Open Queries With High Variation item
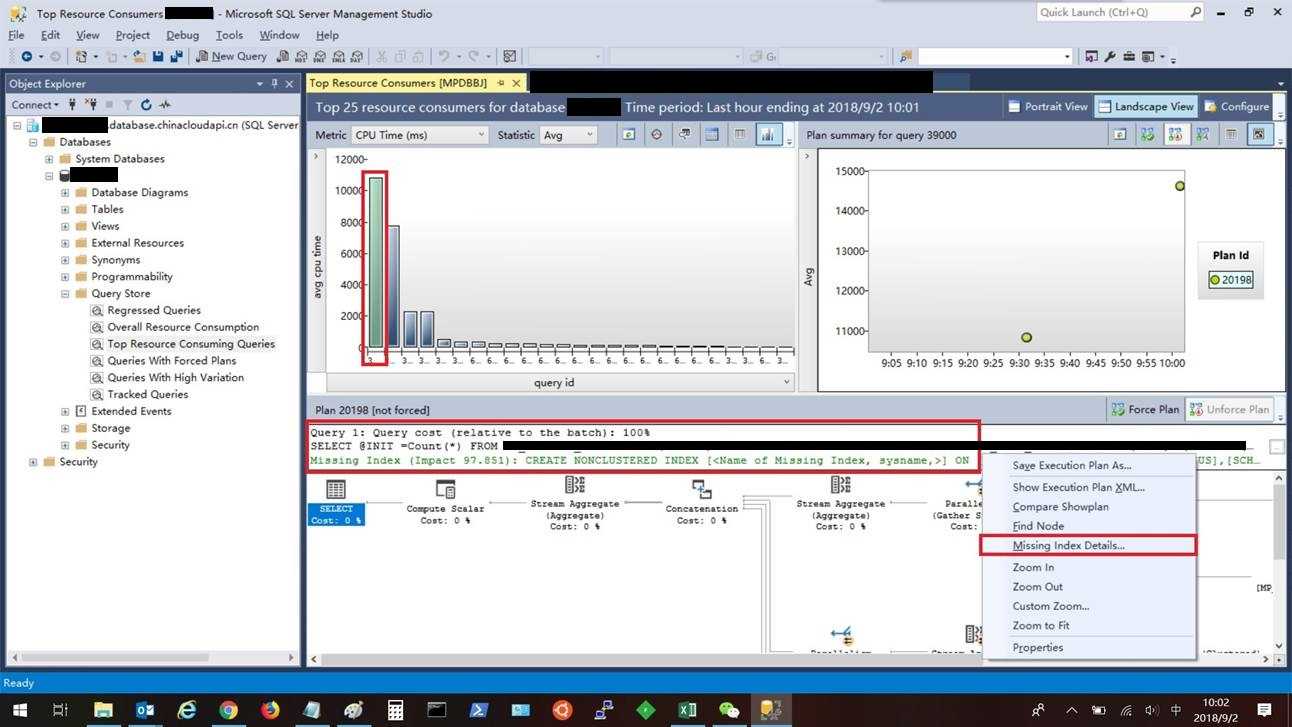1292x727 pixels. [175, 378]
